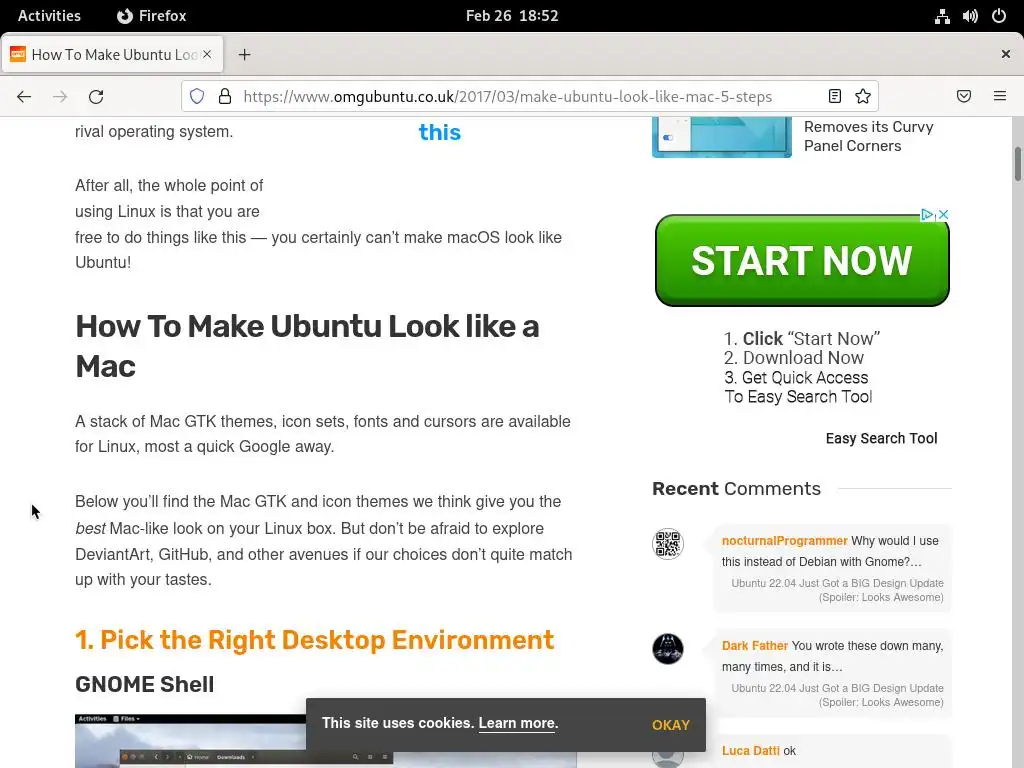This screenshot has width=1024, height=768.
Task: Open Ubuntu 22.04 link under nocturnalProgrammer comment
Action: 837,590
